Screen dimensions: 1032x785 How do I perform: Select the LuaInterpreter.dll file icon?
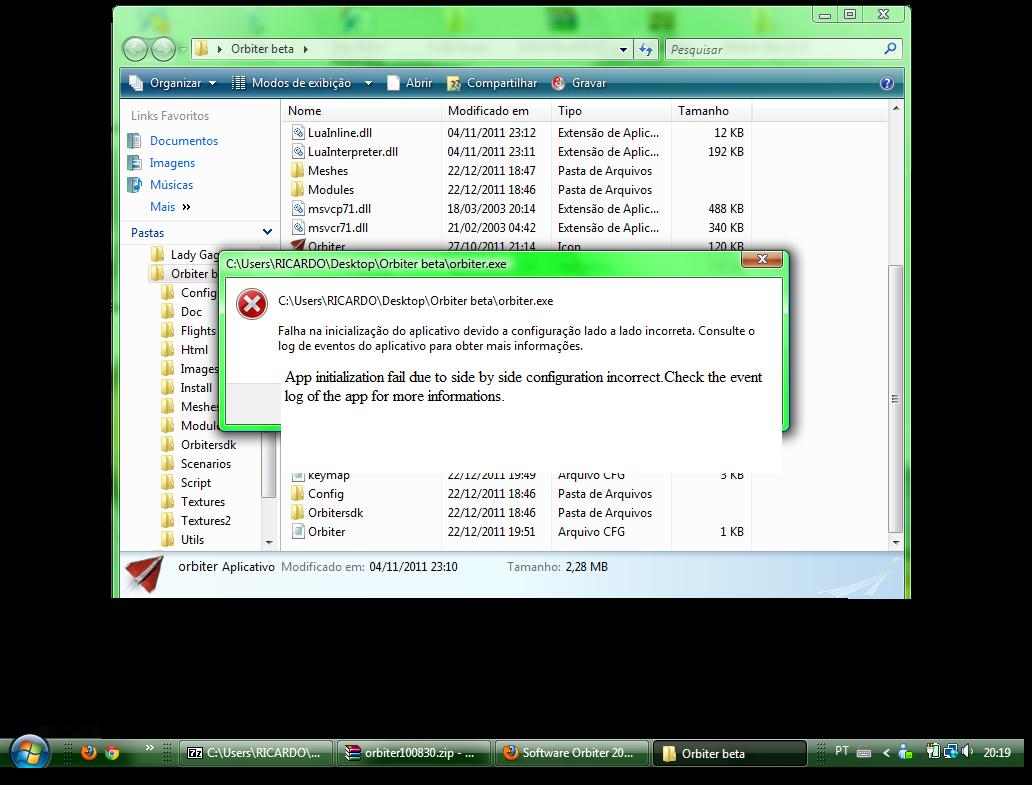click(298, 151)
